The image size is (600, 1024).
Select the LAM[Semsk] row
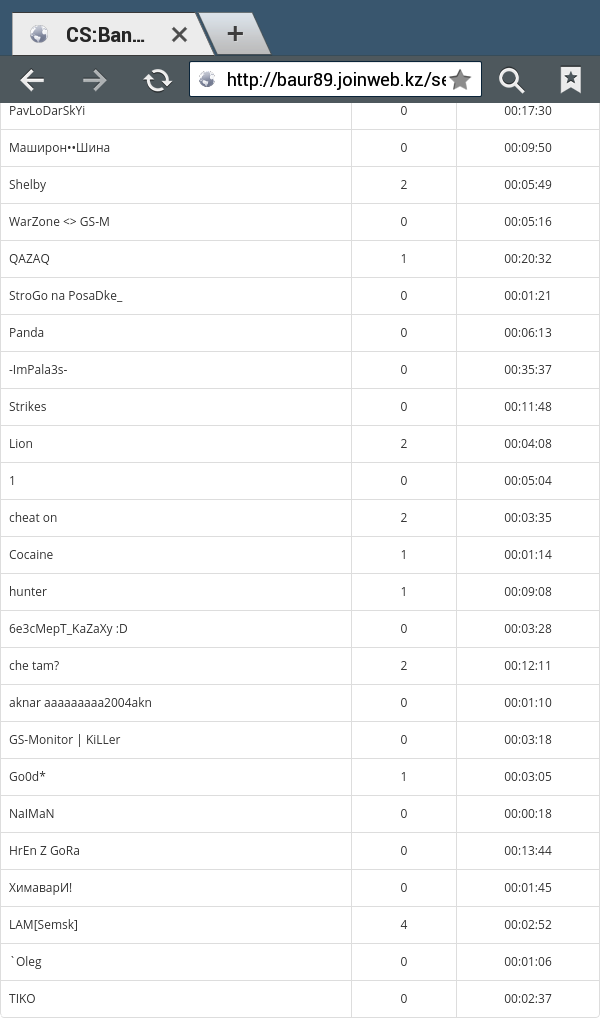click(300, 925)
